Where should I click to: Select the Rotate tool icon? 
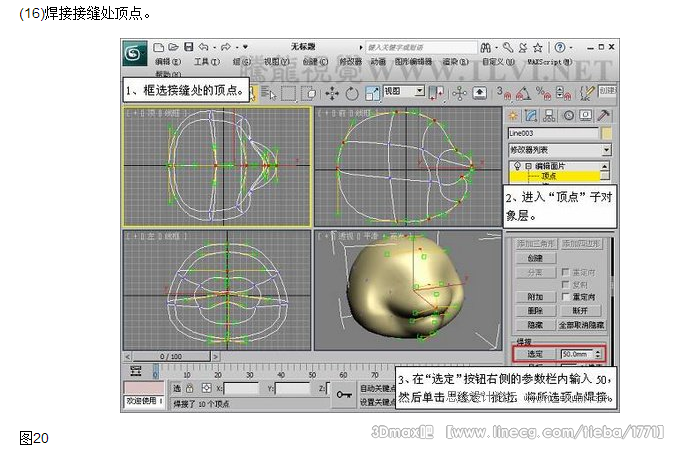[352, 94]
